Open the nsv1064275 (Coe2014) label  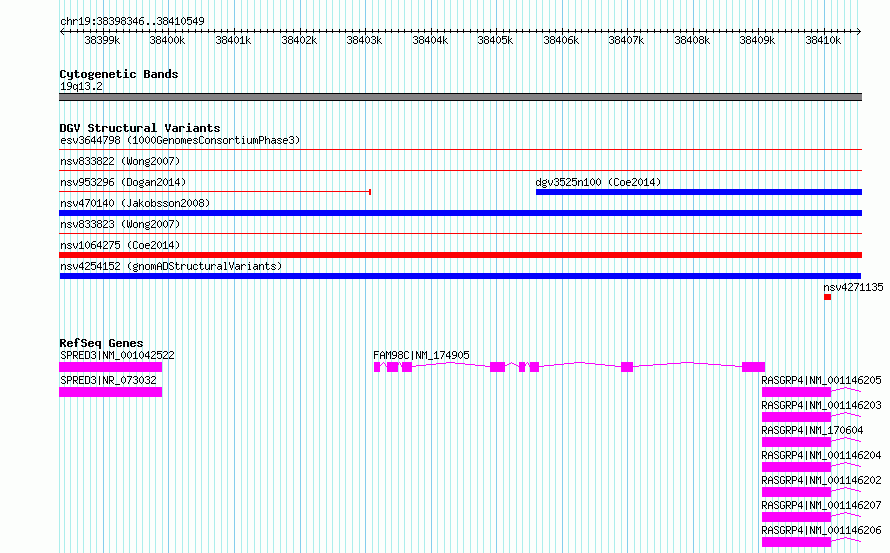coord(120,245)
